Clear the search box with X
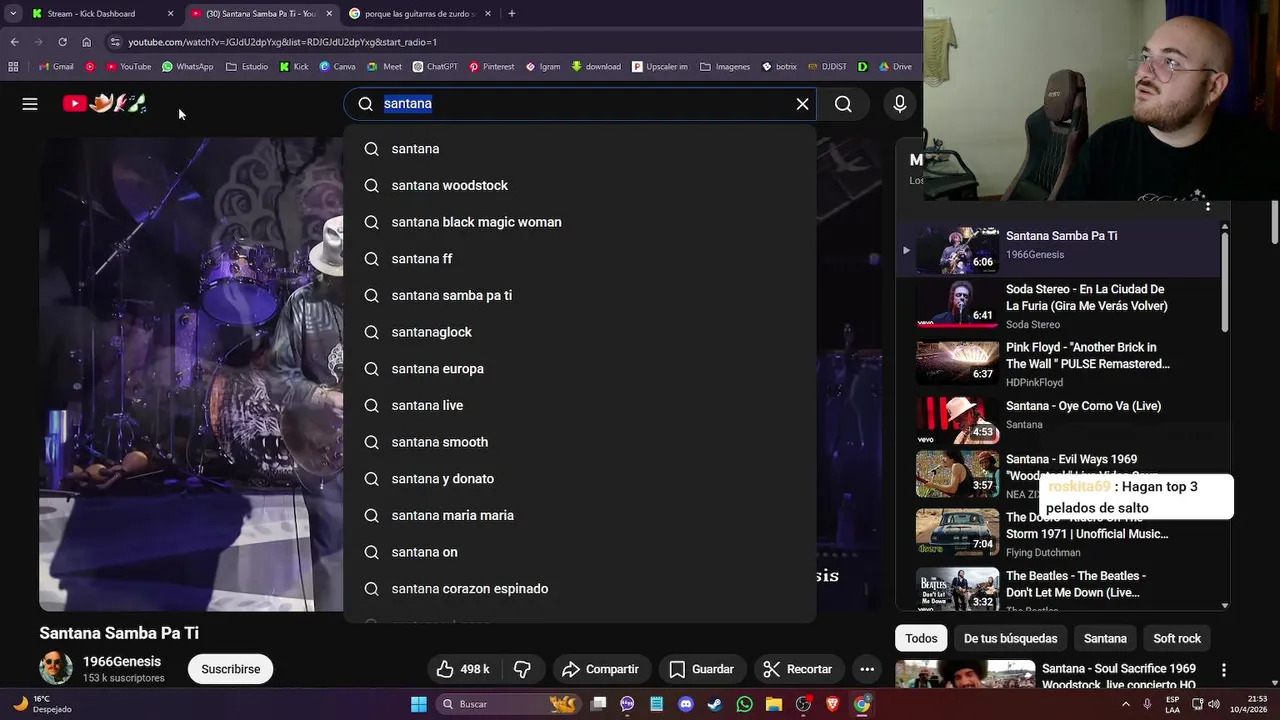This screenshot has height=720, width=1280. click(x=802, y=104)
